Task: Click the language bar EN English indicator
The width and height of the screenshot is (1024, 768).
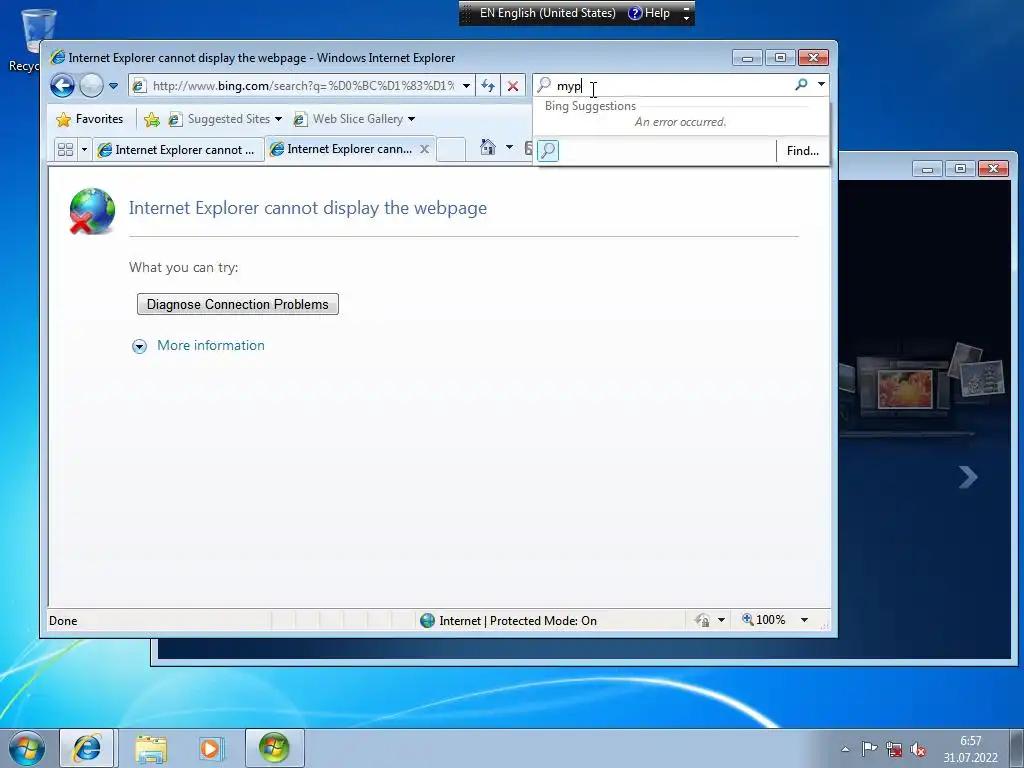Action: tap(547, 13)
